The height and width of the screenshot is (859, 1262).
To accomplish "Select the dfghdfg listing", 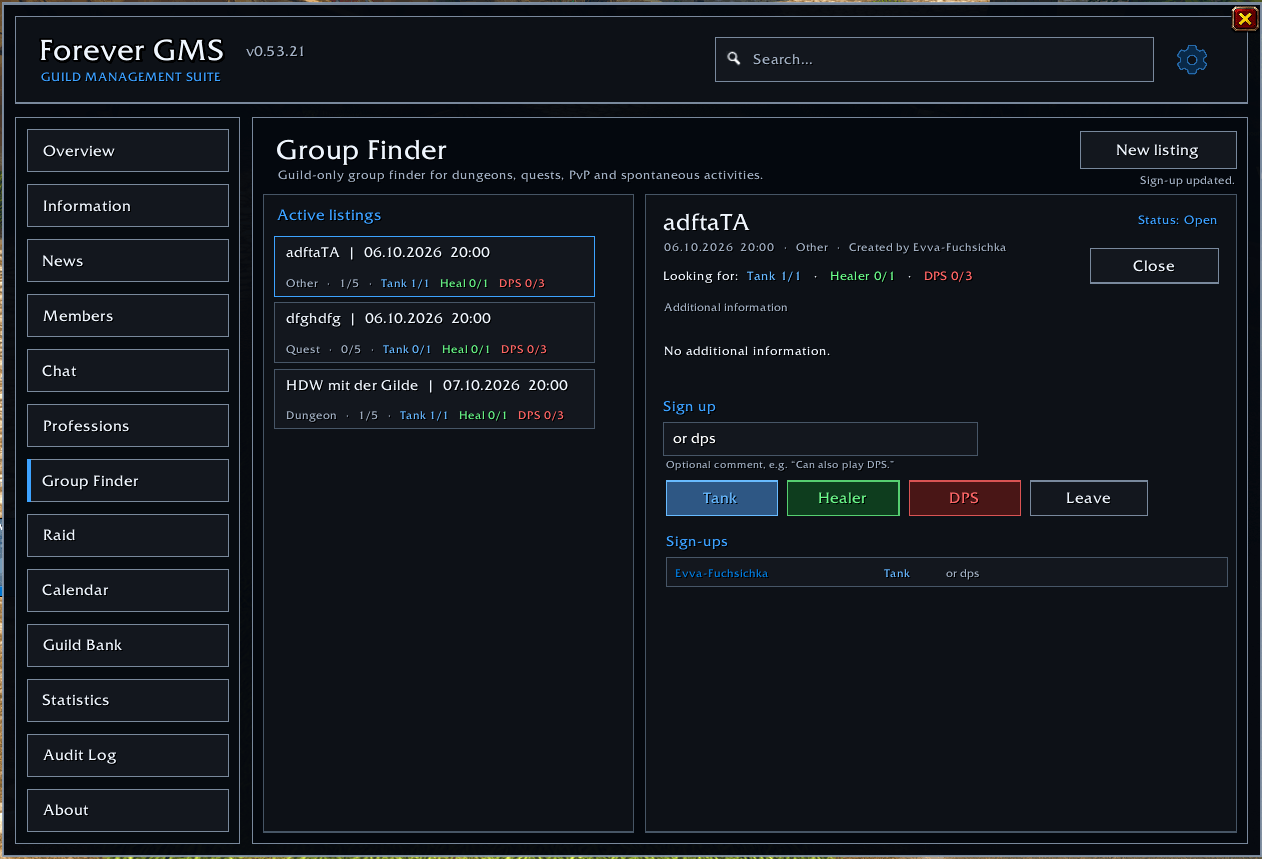I will 434,332.
